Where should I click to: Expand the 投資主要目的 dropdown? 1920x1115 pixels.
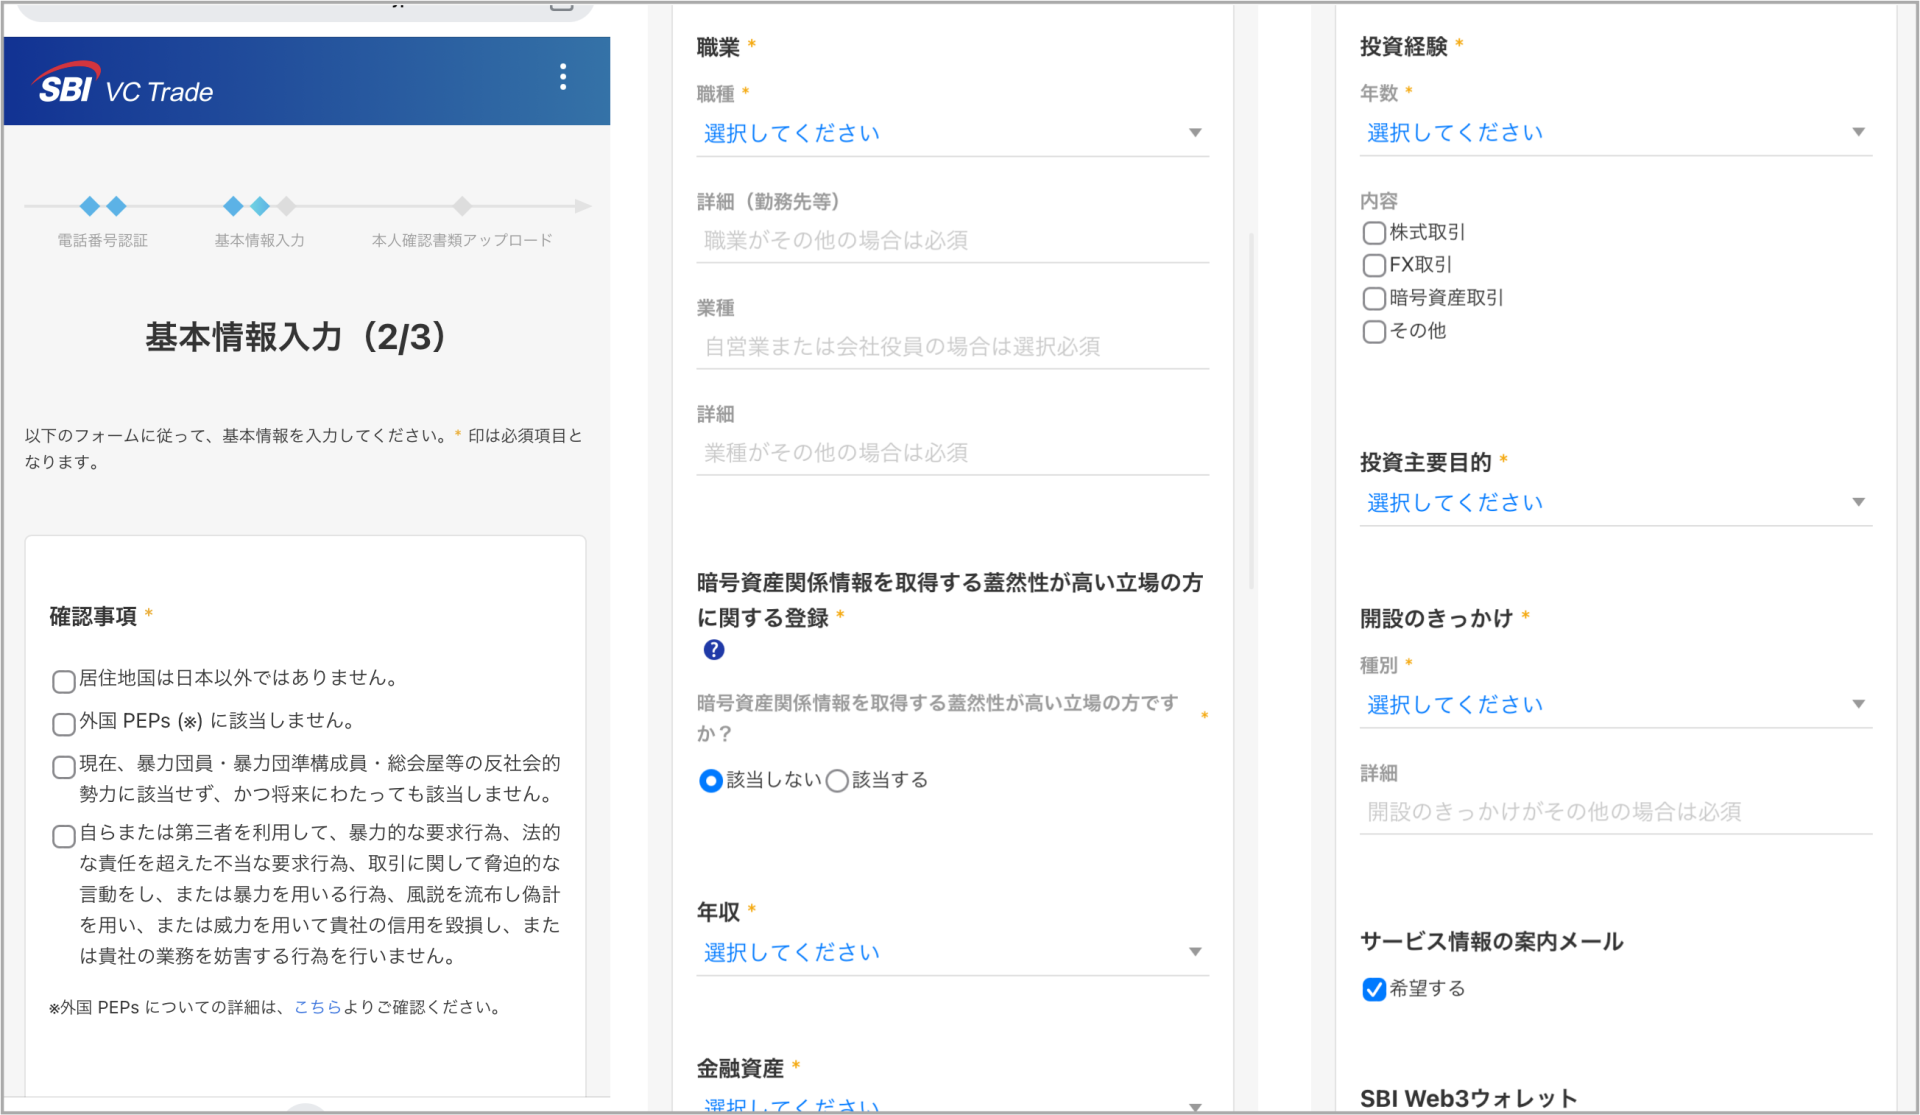click(1614, 502)
